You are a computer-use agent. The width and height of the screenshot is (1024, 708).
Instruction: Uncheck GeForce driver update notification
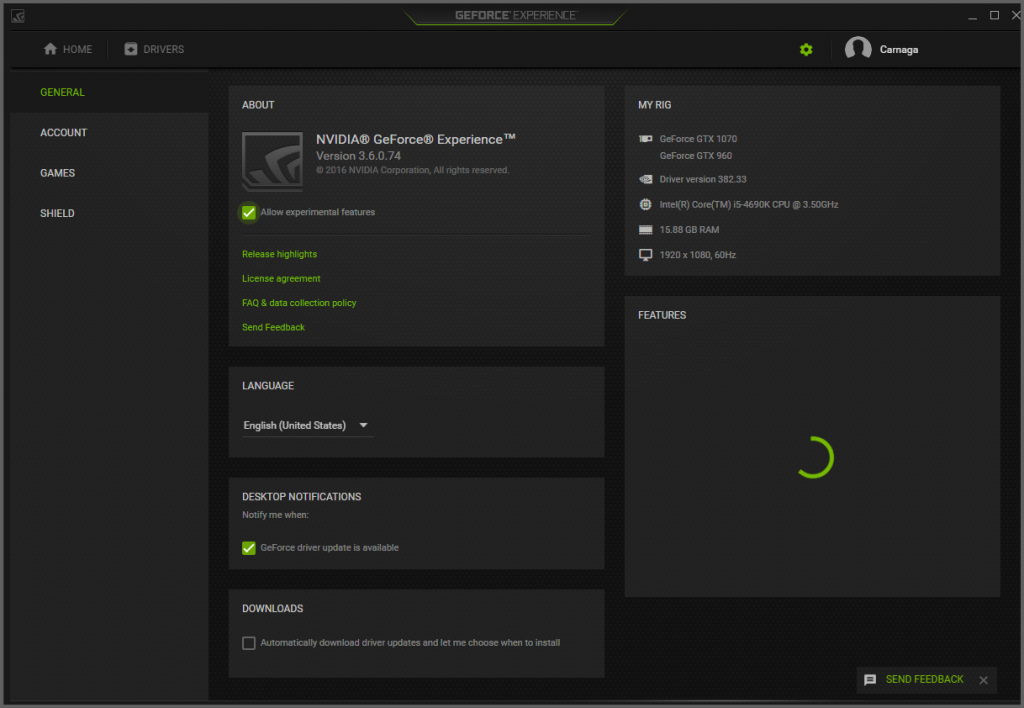point(249,548)
